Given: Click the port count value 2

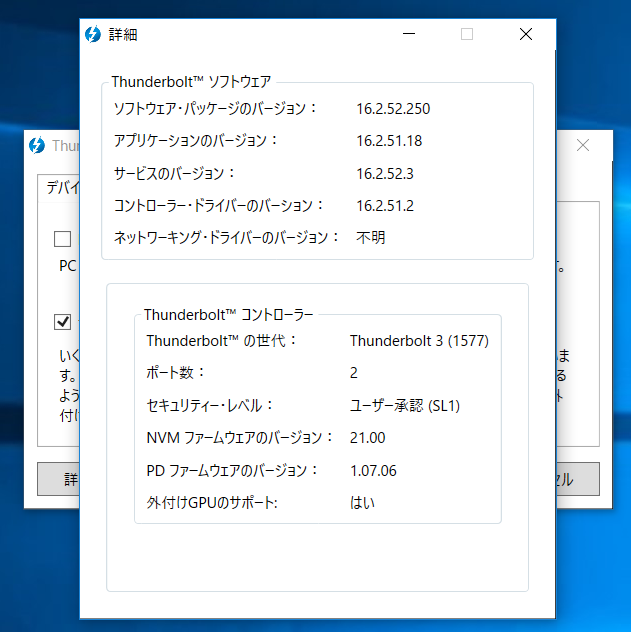Looking at the screenshot, I should 353,373.
